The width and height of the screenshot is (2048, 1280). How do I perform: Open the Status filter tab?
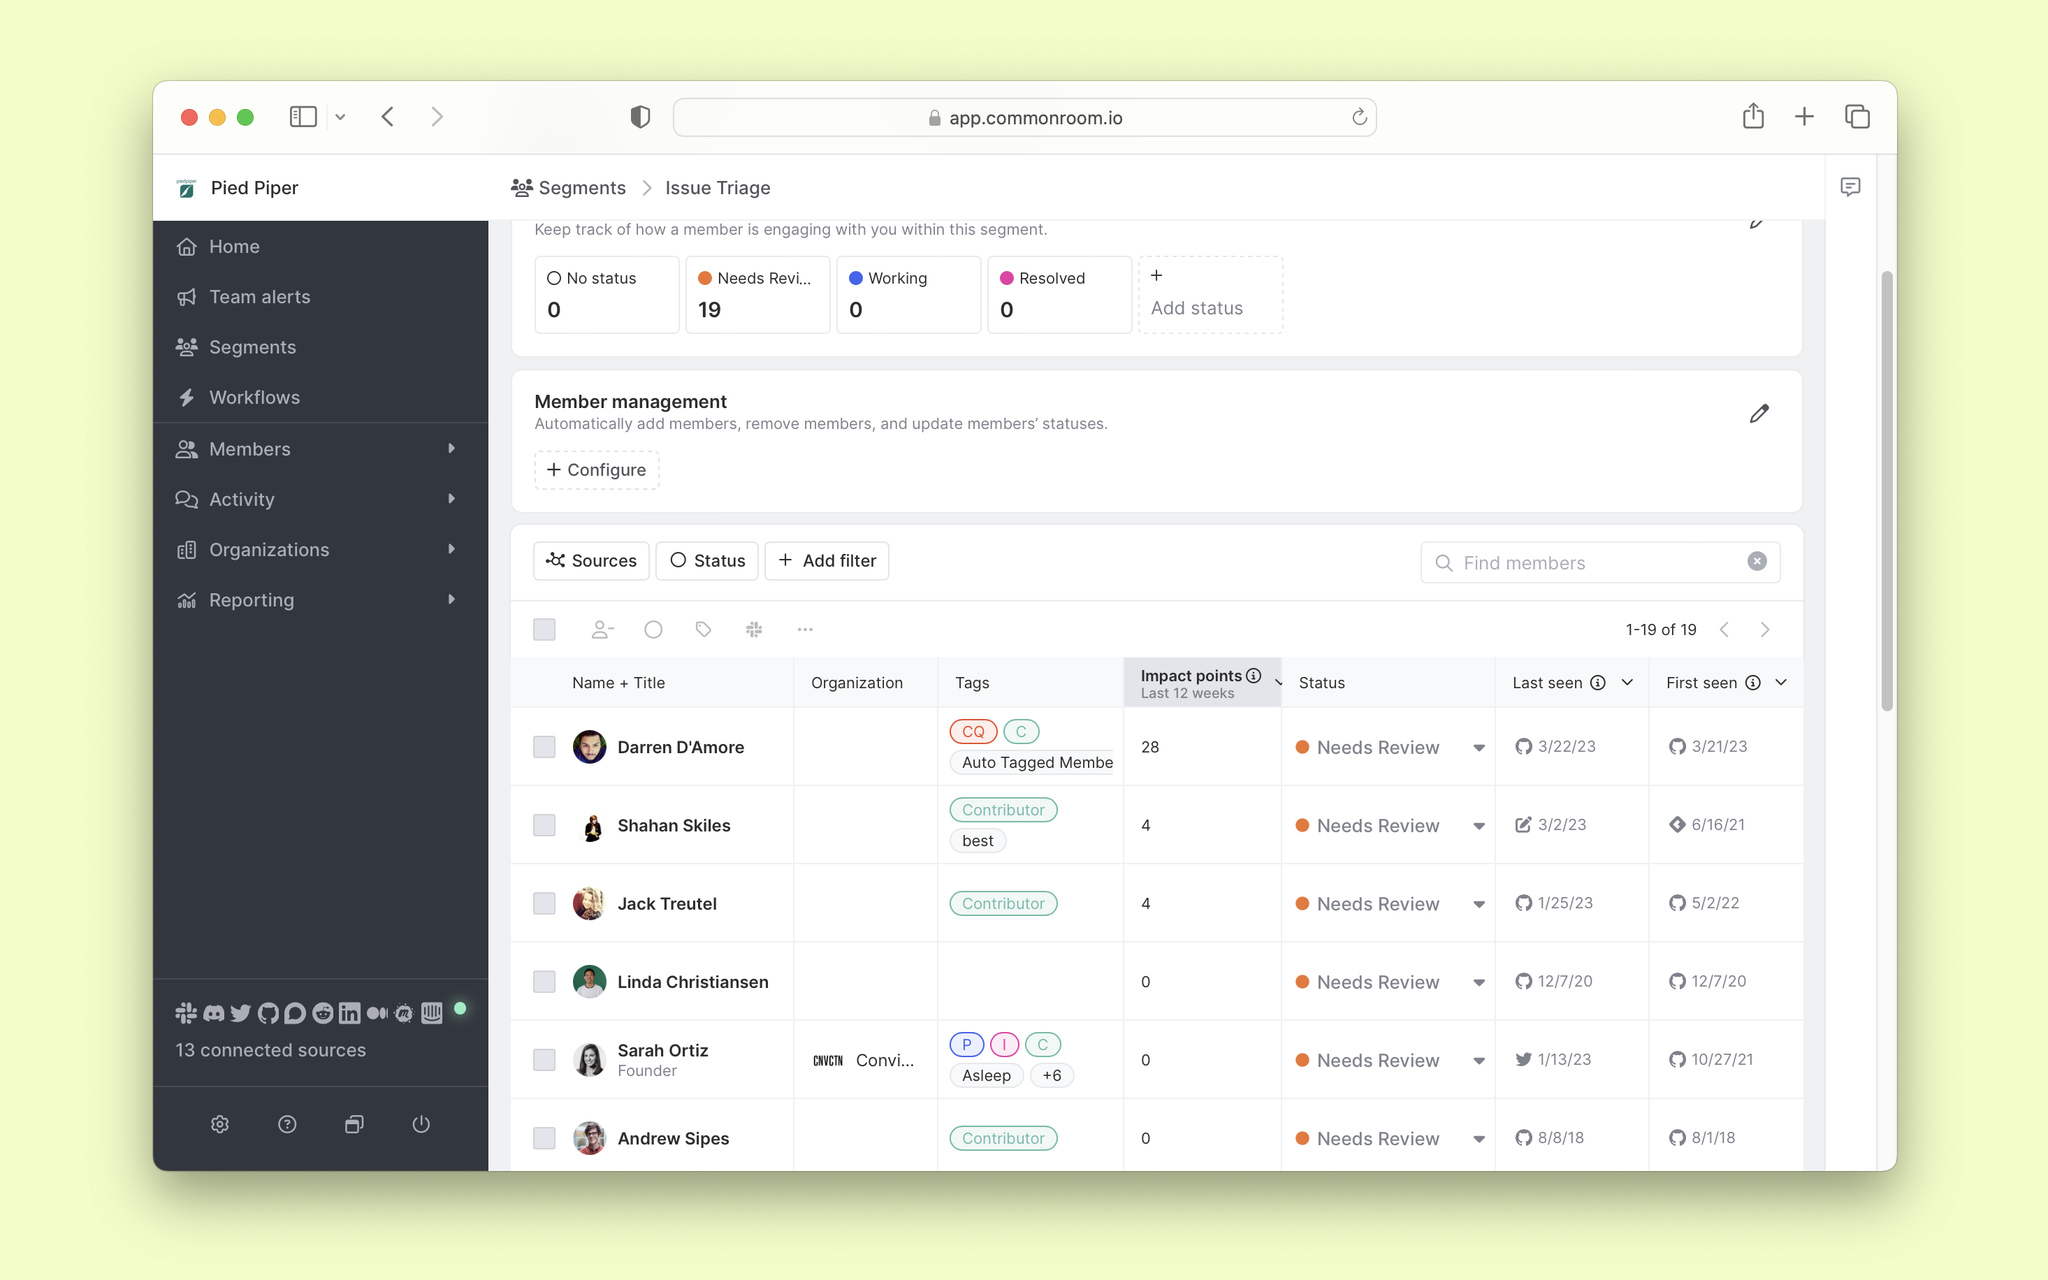[x=706, y=560]
